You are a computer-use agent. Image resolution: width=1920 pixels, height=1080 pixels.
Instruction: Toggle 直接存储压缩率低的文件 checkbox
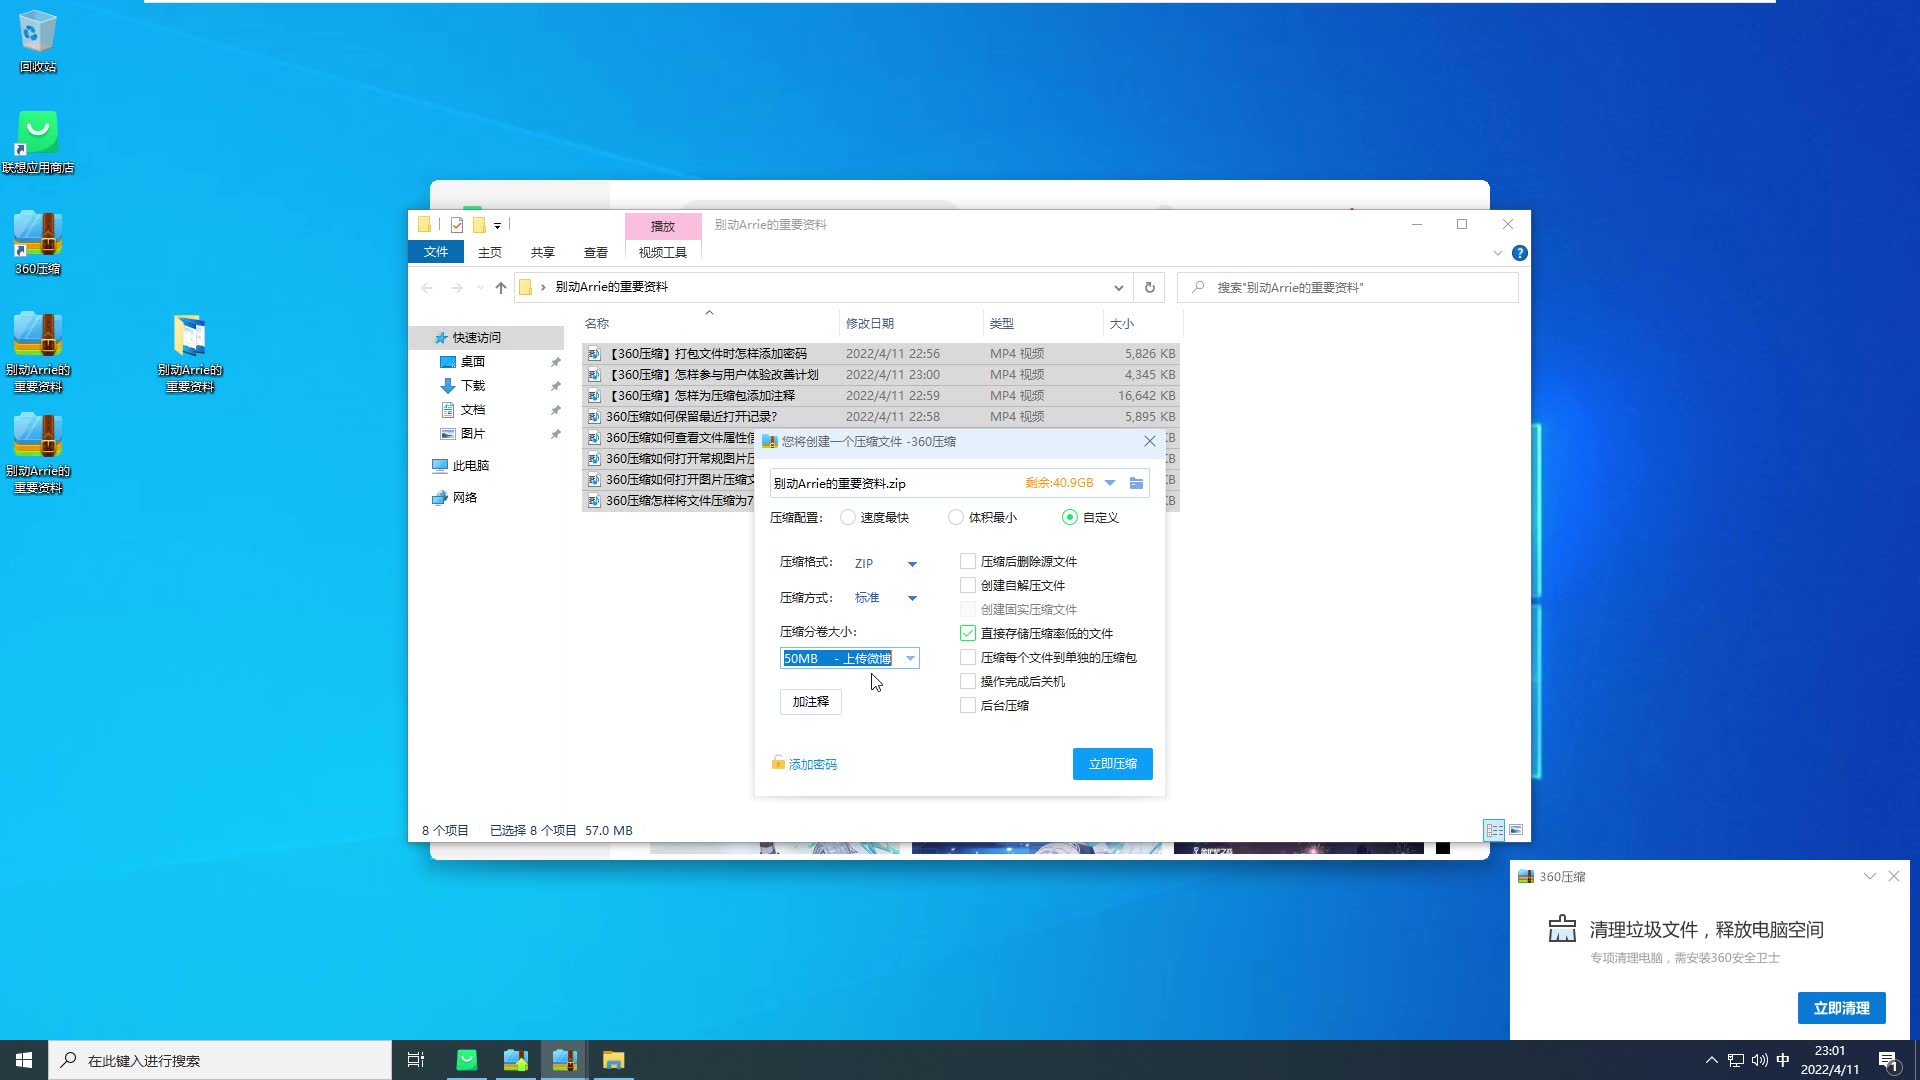coord(967,633)
